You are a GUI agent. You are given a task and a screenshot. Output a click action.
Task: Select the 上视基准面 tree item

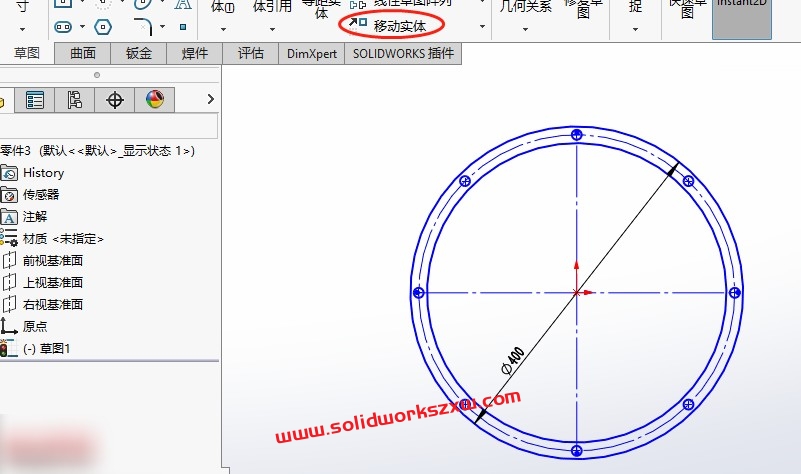point(53,282)
